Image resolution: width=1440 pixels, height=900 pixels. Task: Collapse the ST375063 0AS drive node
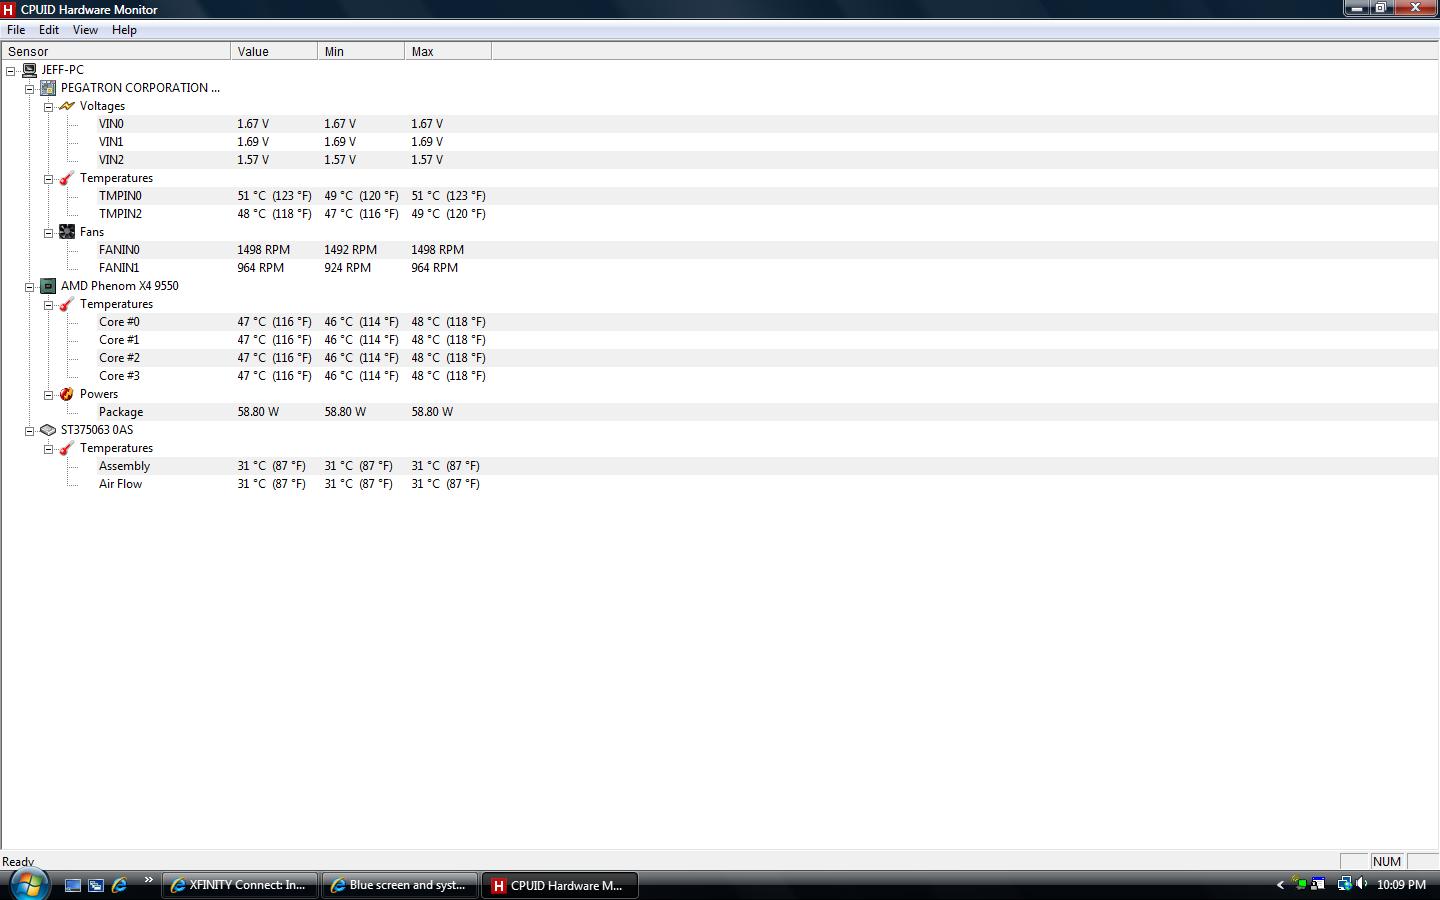tap(30, 430)
